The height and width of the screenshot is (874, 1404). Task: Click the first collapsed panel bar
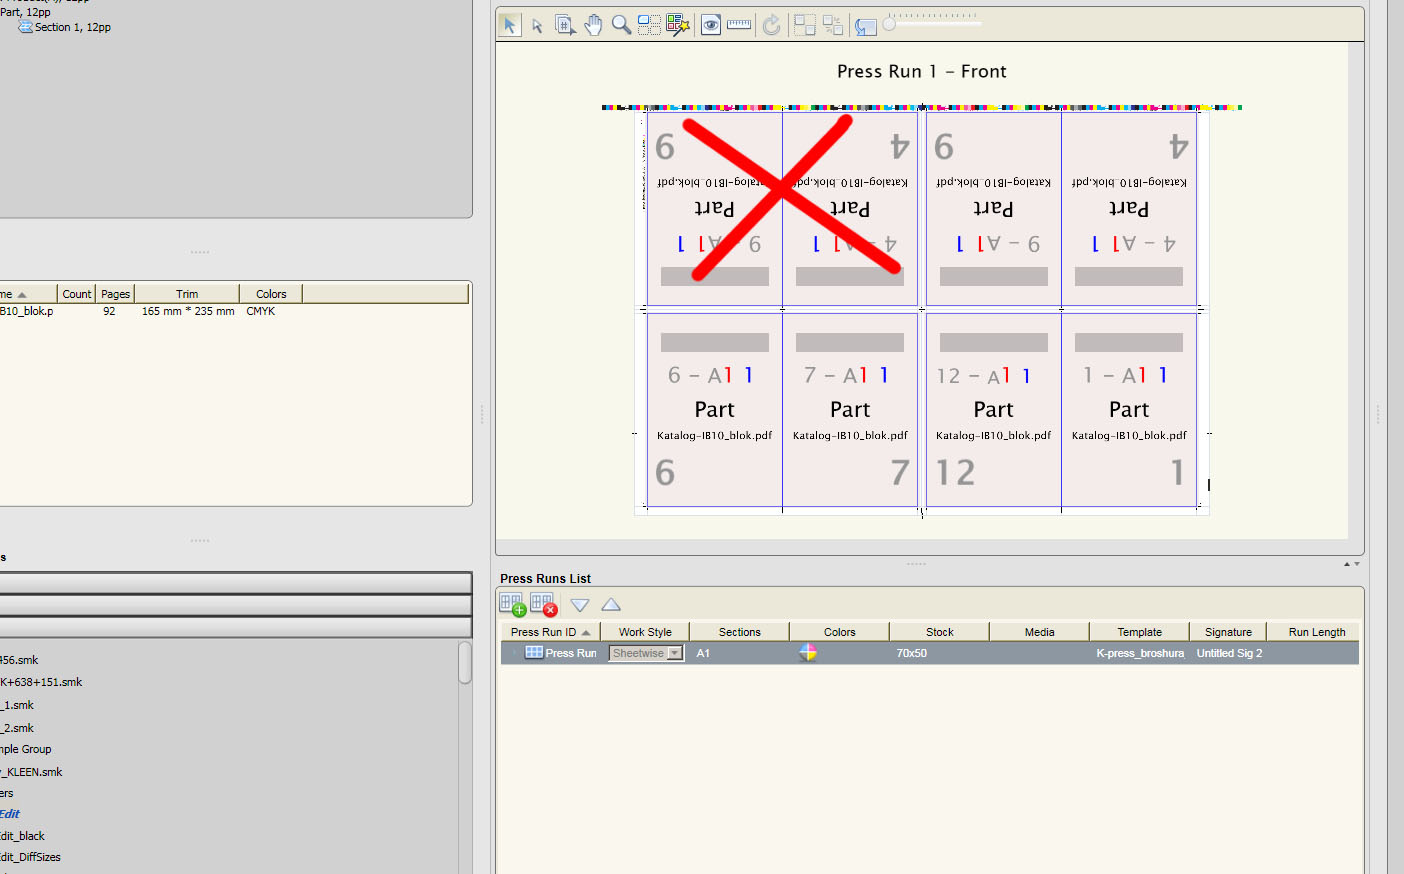tap(236, 583)
